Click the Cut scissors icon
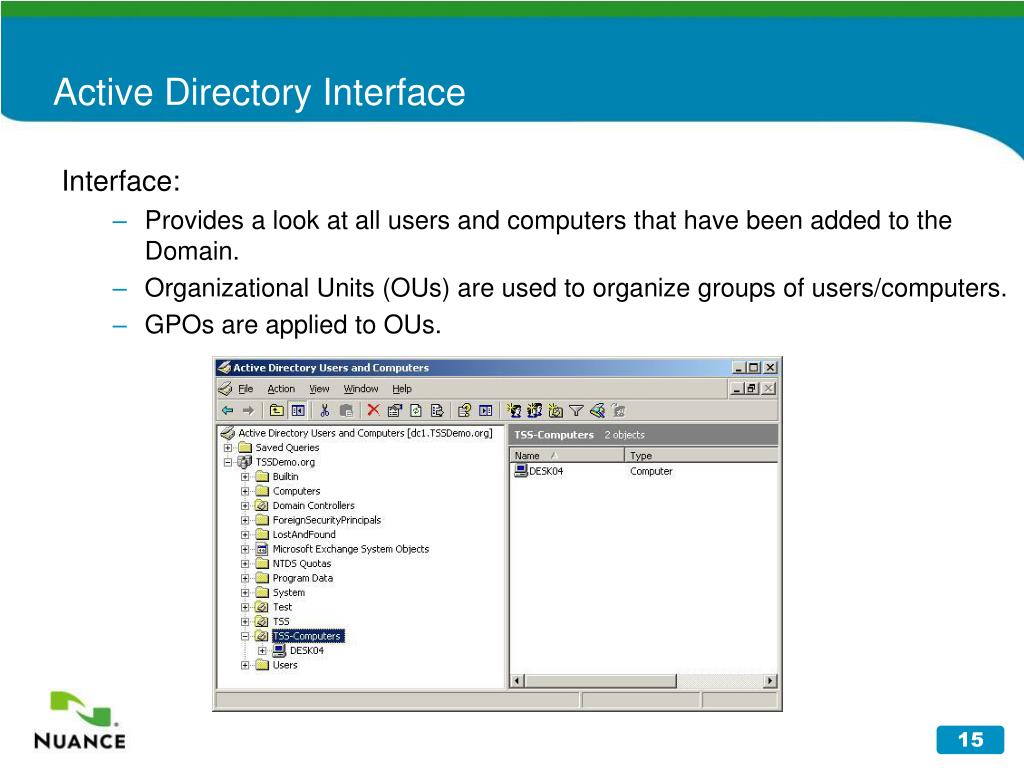1024x768 pixels. (x=325, y=410)
